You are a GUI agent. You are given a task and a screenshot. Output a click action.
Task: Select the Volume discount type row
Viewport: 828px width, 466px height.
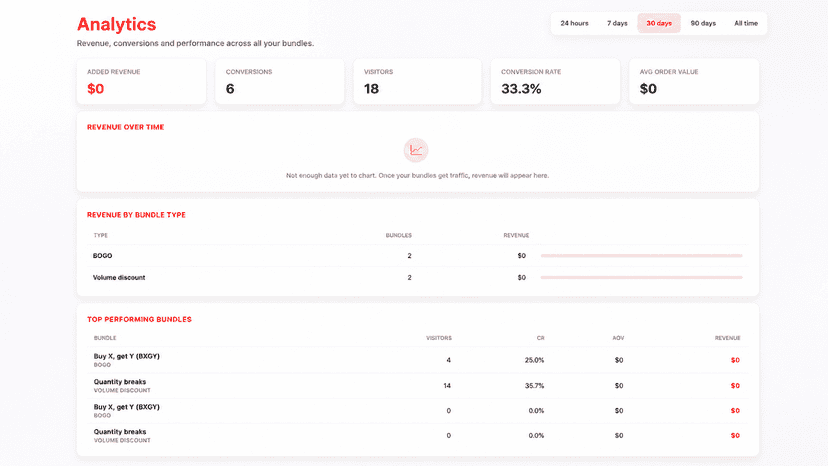(x=417, y=277)
